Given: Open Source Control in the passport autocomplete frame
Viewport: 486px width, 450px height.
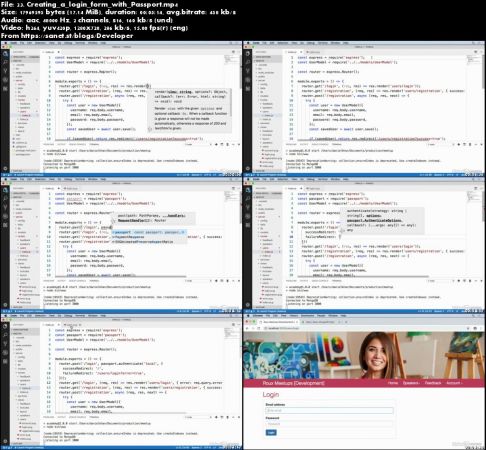Looking at the screenshot, I should click(5, 207).
